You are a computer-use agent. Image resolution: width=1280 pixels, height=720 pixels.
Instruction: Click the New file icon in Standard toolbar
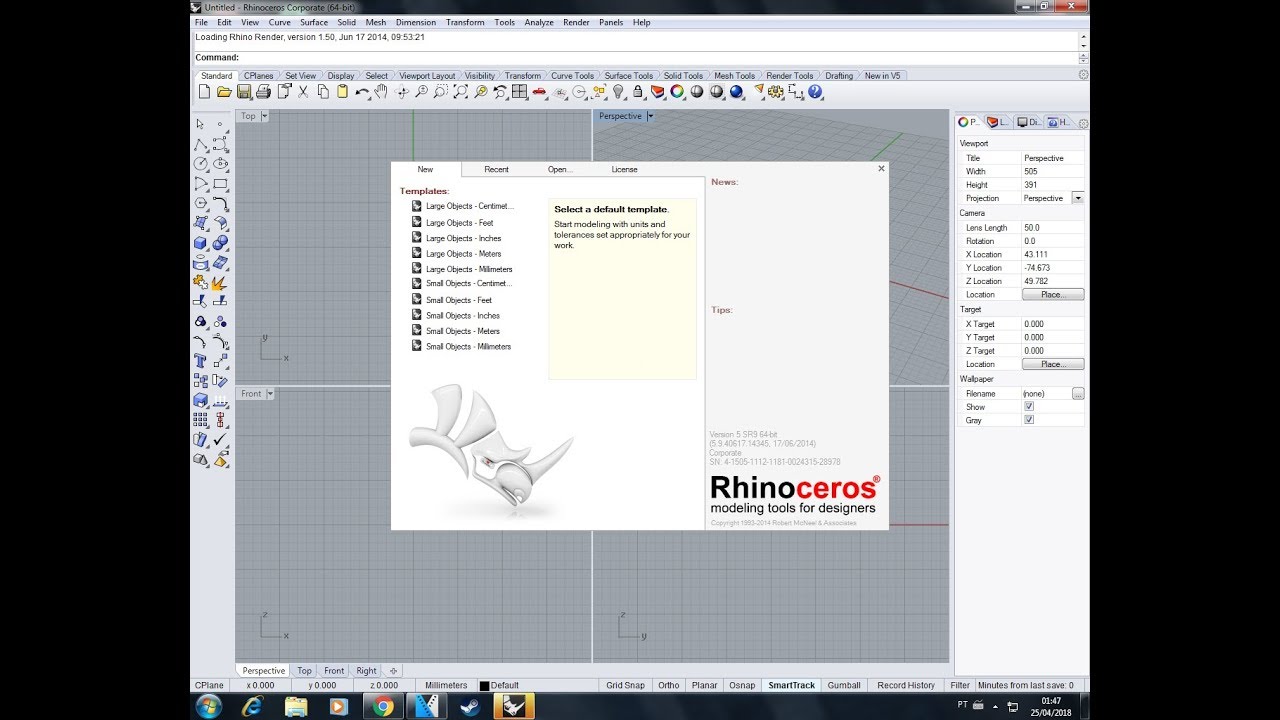(204, 92)
